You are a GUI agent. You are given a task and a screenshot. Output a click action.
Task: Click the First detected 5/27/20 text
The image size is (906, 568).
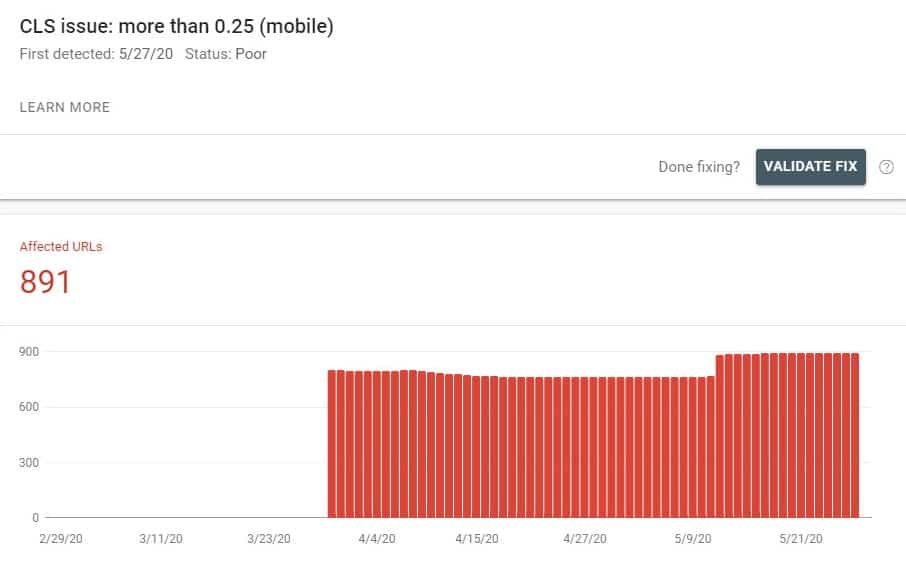coord(96,54)
